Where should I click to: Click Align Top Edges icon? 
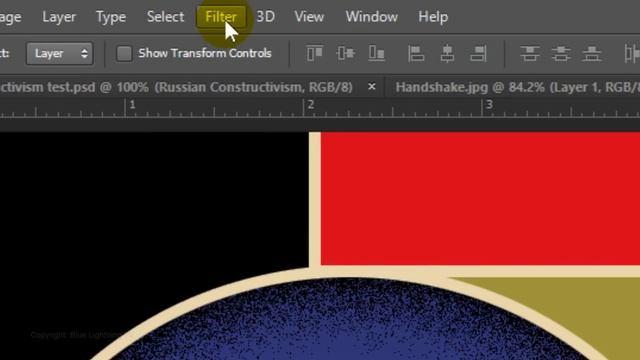314,53
